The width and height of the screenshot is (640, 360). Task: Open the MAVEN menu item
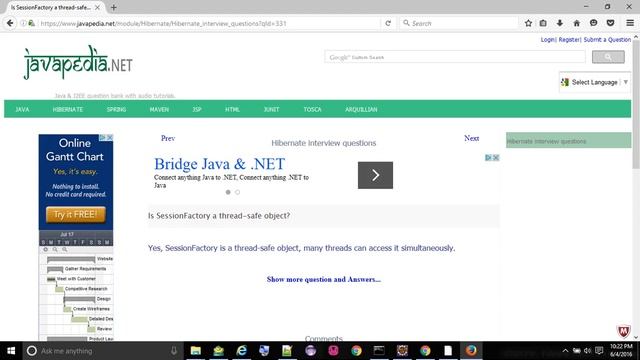coord(159,109)
